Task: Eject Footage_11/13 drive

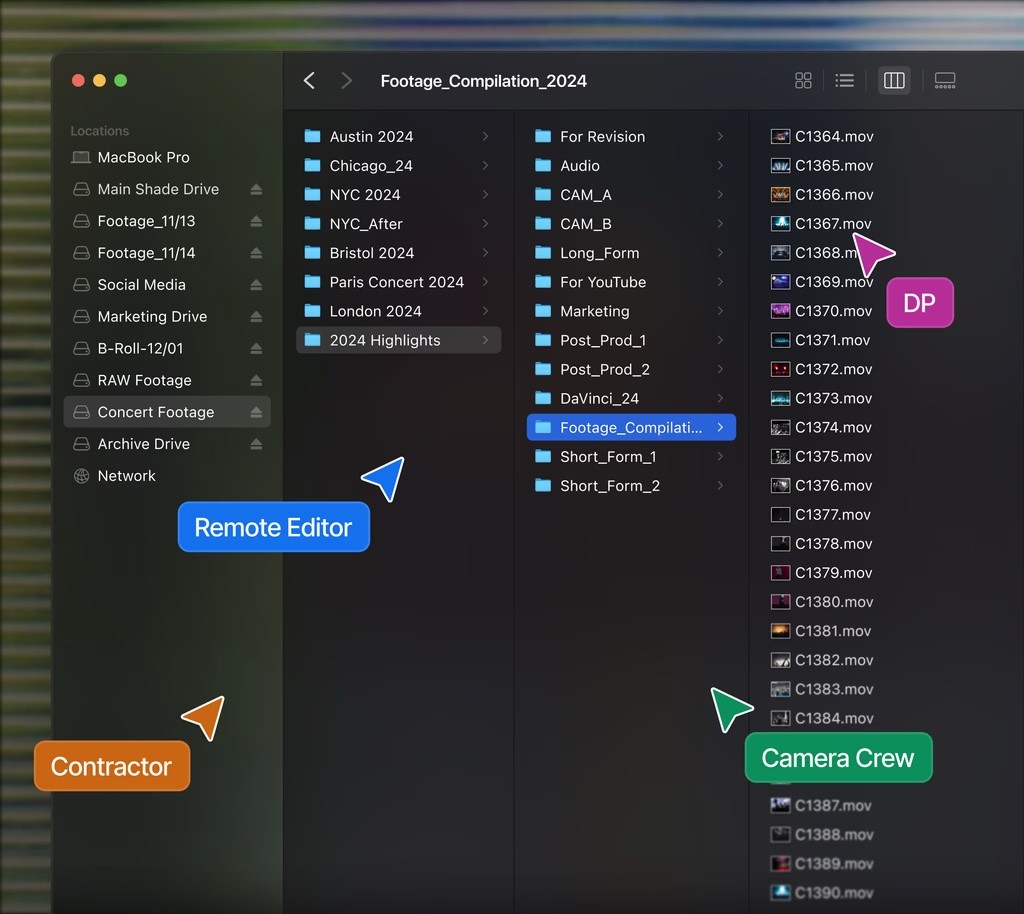Action: coord(256,221)
